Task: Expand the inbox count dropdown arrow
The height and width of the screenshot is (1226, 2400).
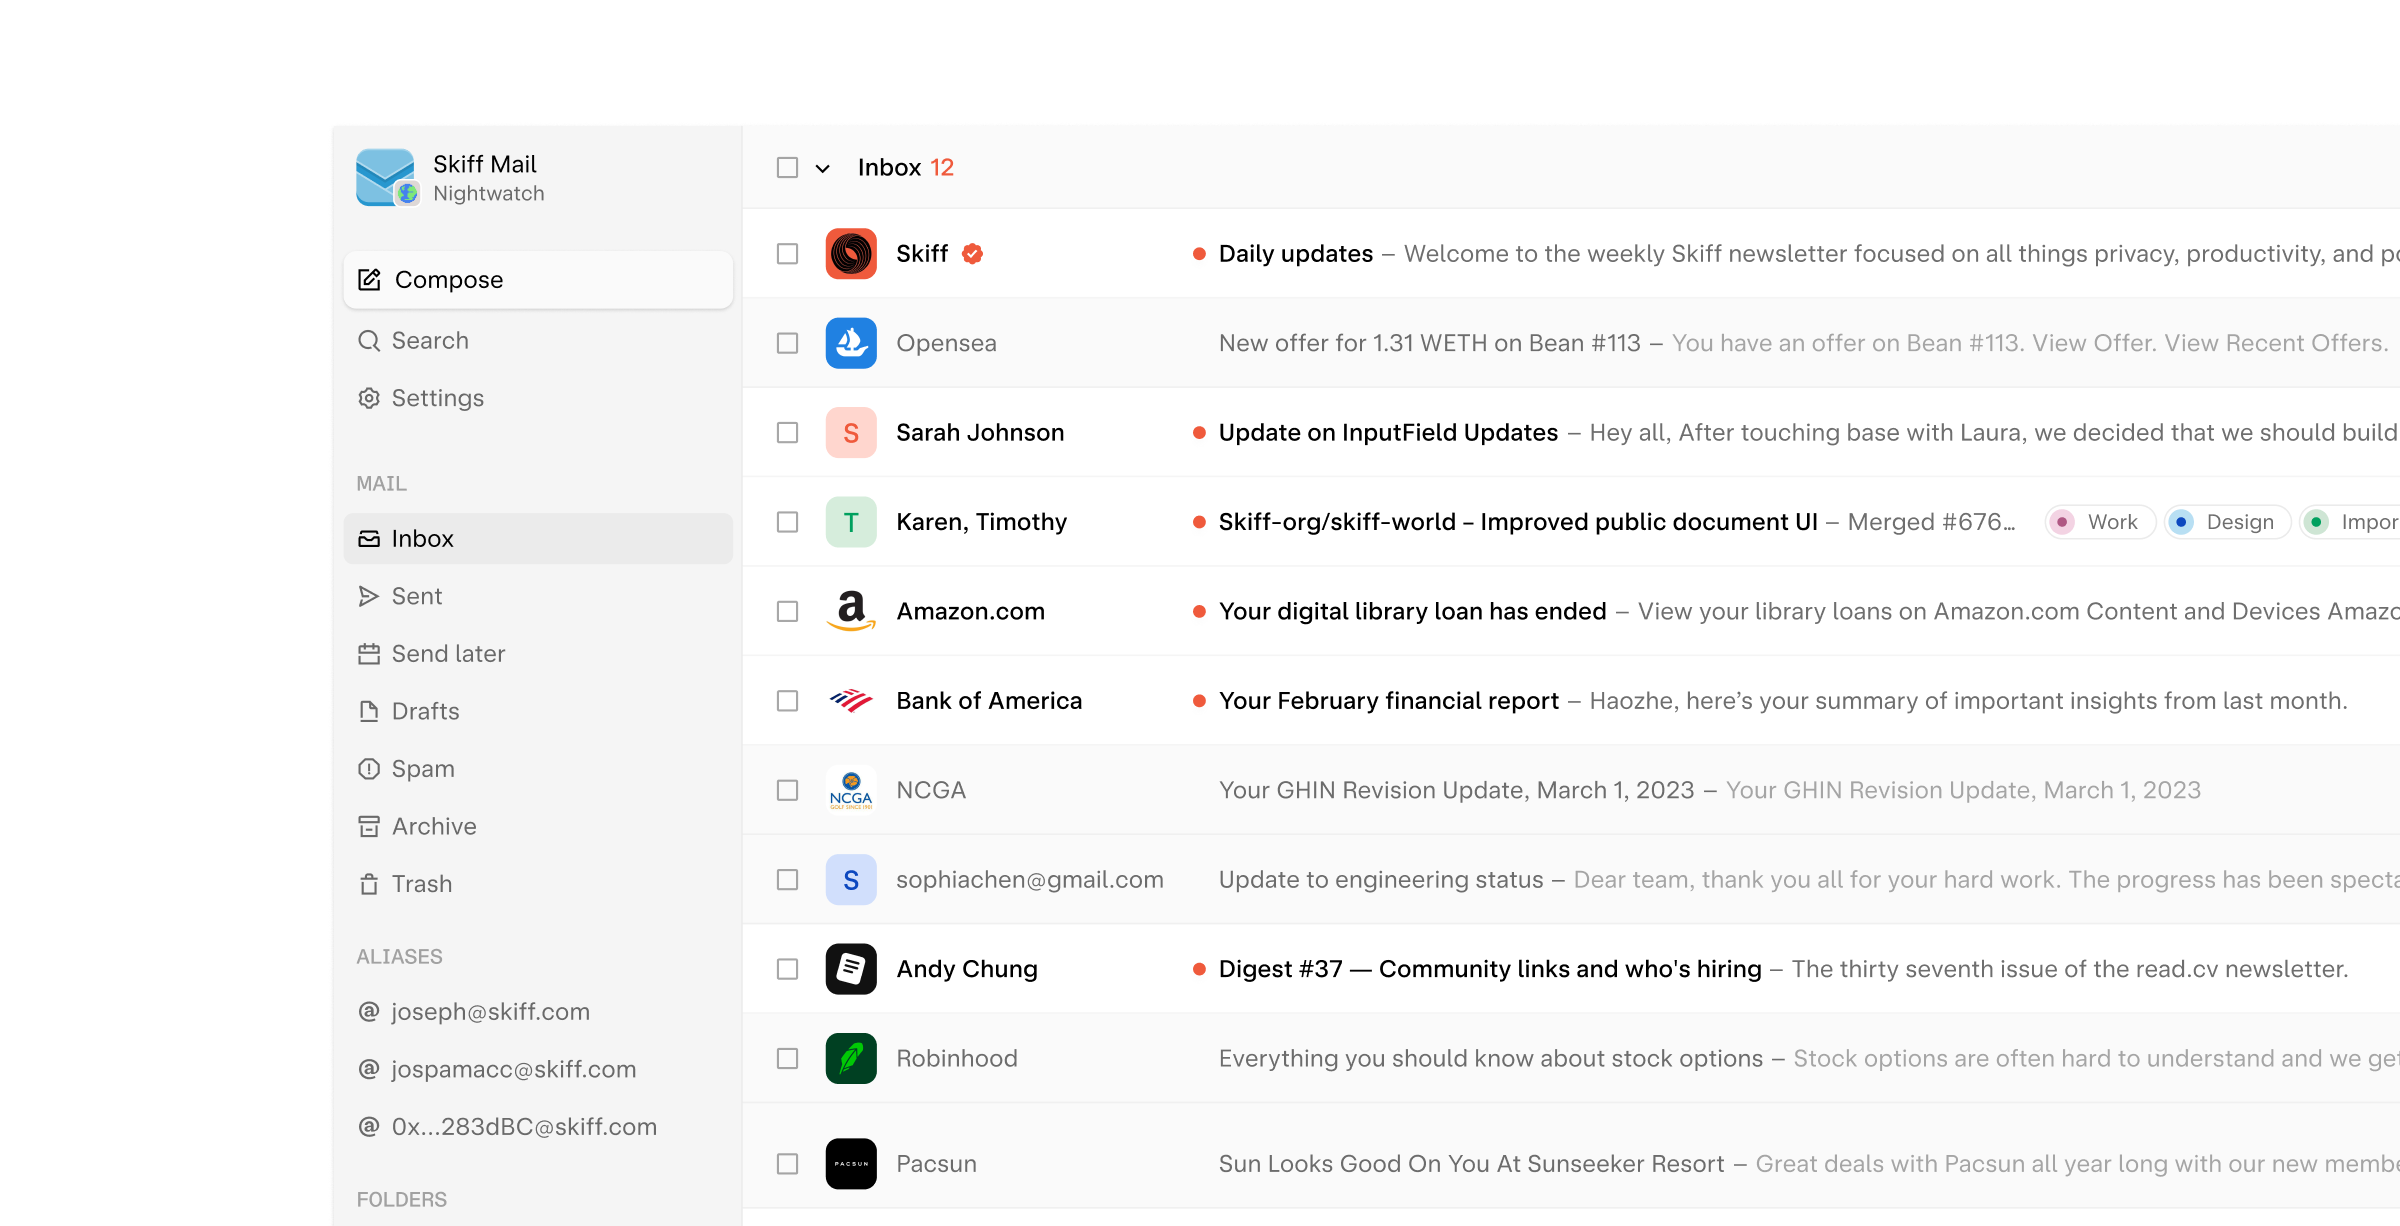Action: click(x=824, y=167)
